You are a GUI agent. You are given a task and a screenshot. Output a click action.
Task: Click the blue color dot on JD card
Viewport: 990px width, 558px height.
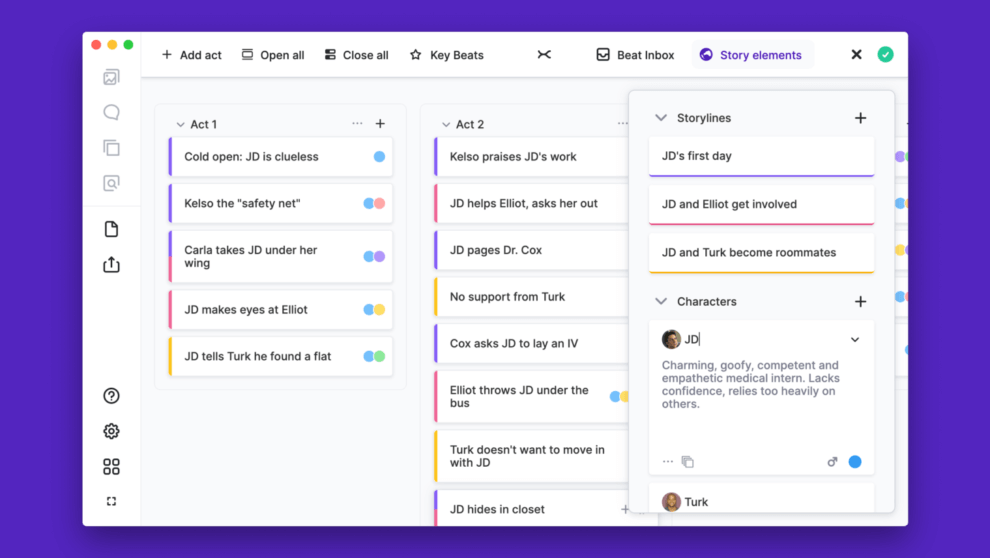tap(855, 462)
